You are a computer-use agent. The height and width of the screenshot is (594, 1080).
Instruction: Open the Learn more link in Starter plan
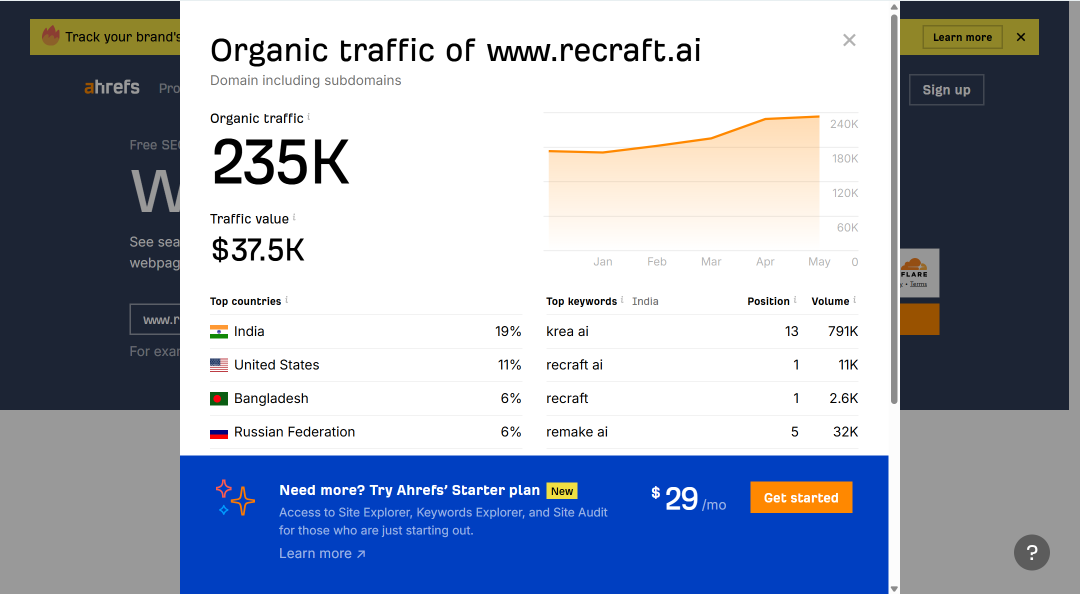pyautogui.click(x=322, y=553)
